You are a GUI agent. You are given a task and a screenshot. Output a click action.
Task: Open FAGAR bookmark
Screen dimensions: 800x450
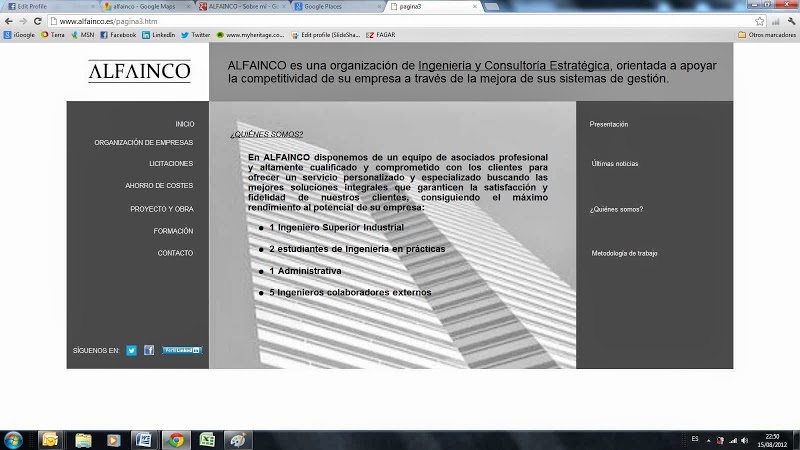pyautogui.click(x=381, y=35)
